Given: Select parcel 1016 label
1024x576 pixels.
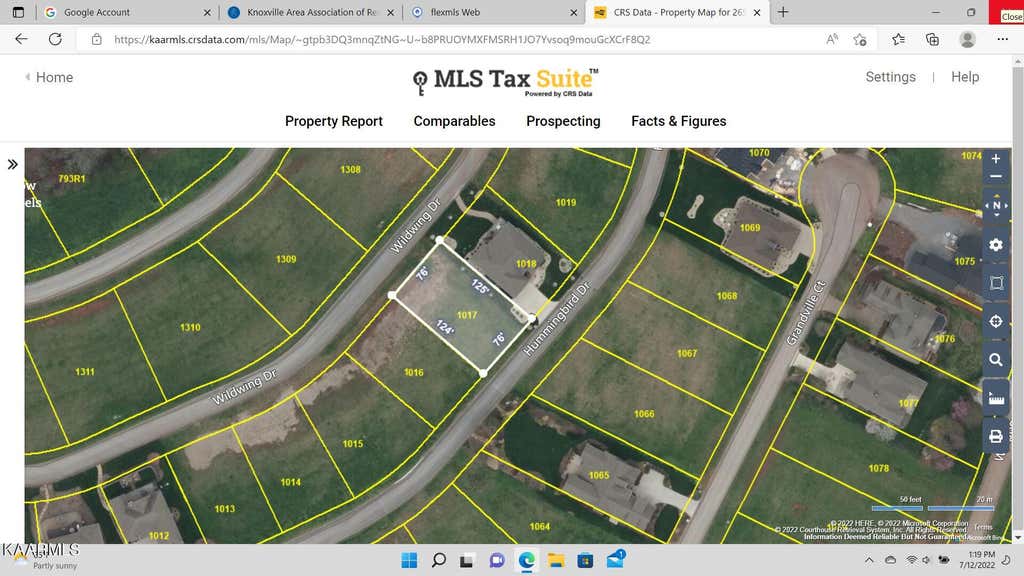Looking at the screenshot, I should (413, 372).
